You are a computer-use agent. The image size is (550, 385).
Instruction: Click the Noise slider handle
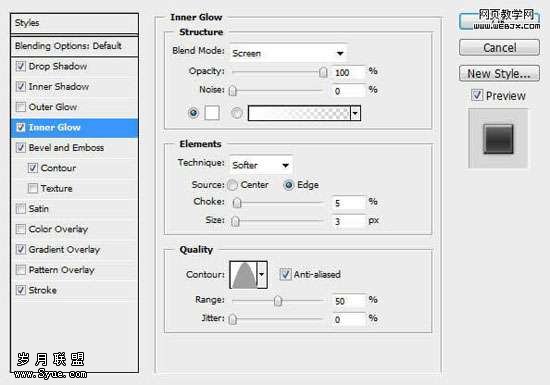coord(233,91)
